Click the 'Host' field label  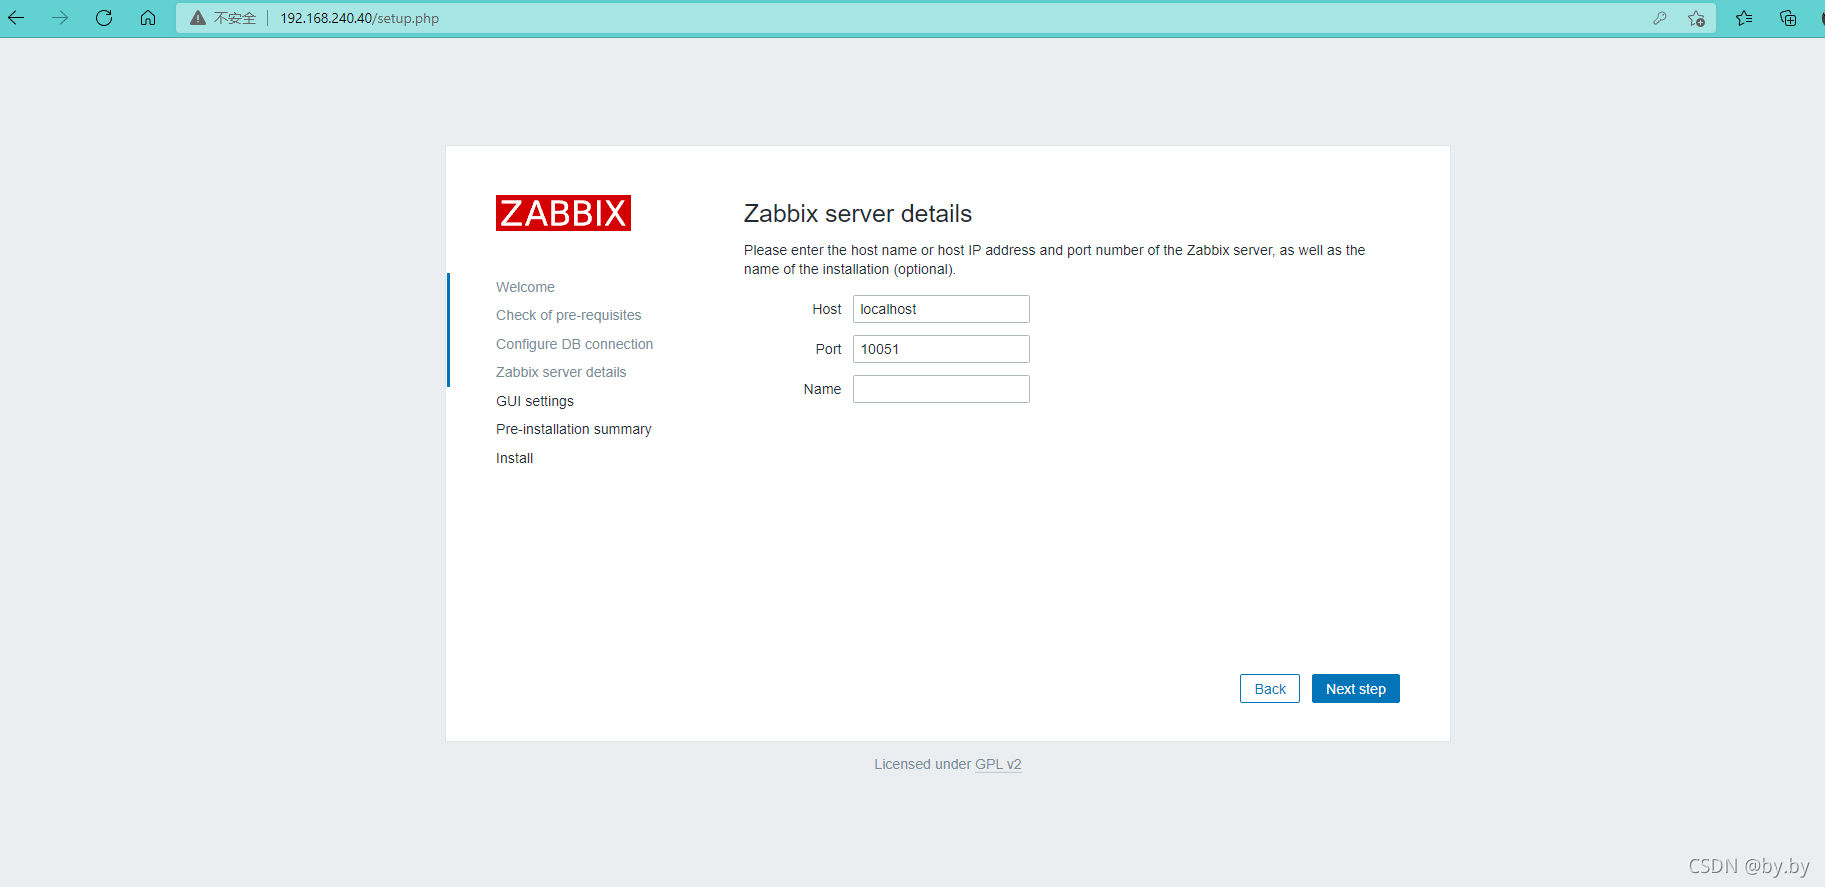pos(827,309)
